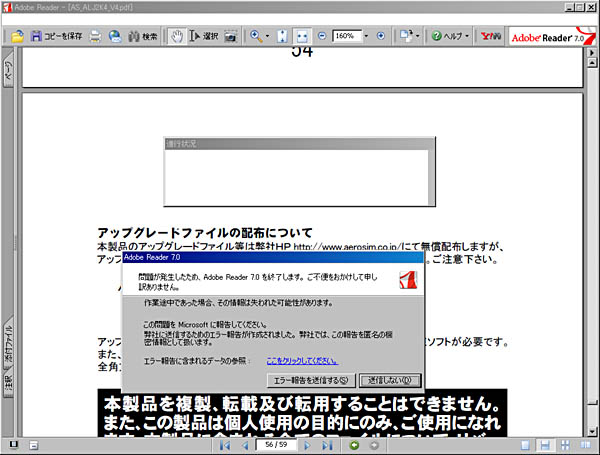The width and height of the screenshot is (600, 455).
Task: Click the error report data link
Action: coord(301,362)
